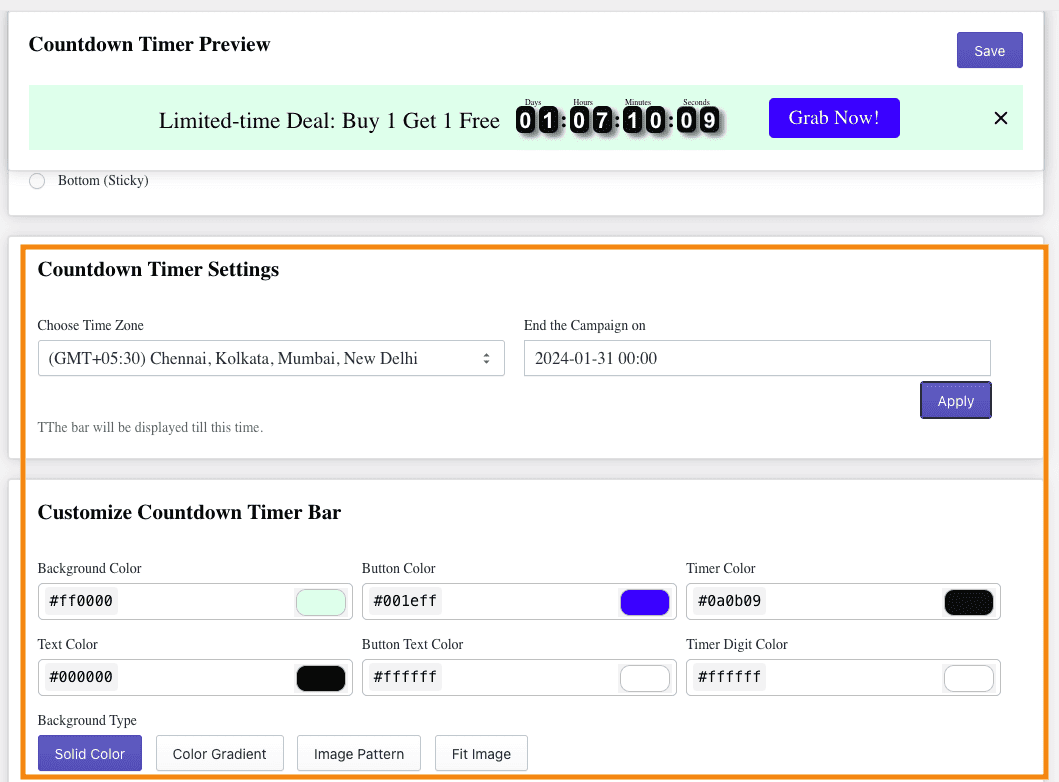Switch background type to Color Gradient
This screenshot has width=1059, height=782.
coord(219,753)
